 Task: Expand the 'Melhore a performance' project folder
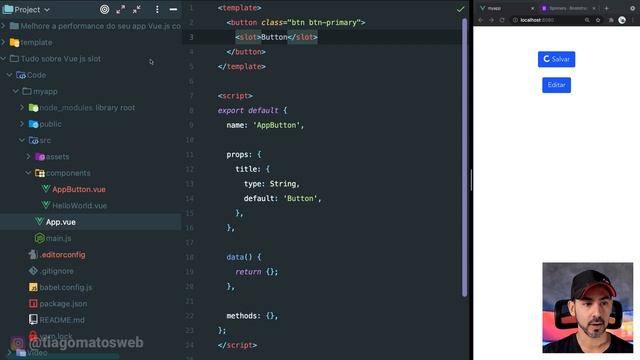click(4, 26)
